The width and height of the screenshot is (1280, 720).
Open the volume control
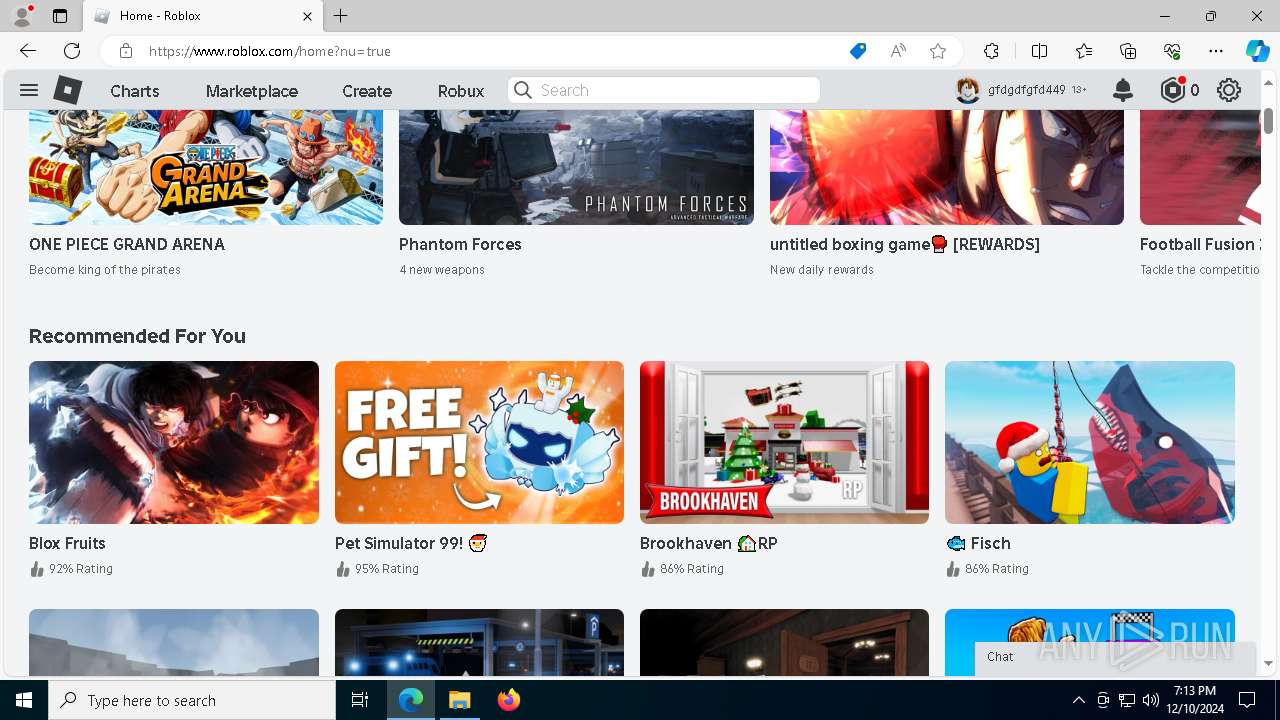click(1151, 700)
